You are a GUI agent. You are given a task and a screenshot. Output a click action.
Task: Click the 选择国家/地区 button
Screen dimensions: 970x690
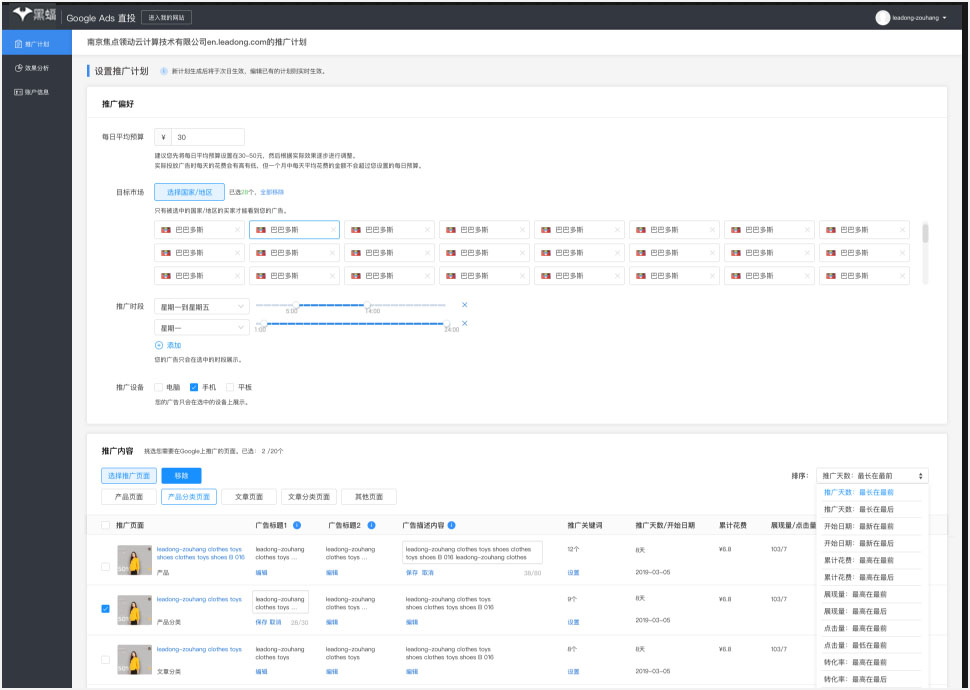pos(189,192)
